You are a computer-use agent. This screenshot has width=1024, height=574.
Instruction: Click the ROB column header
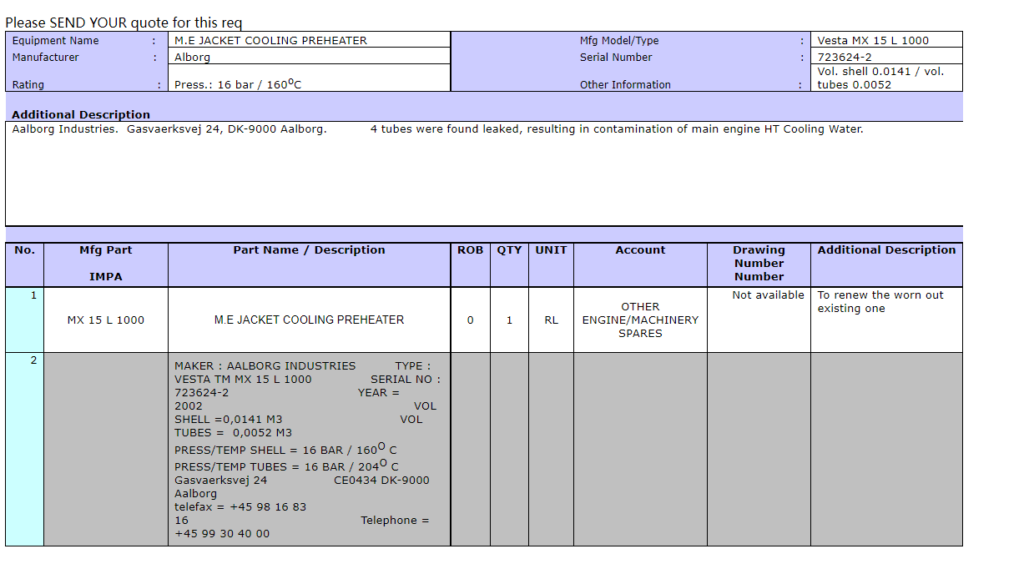[470, 250]
